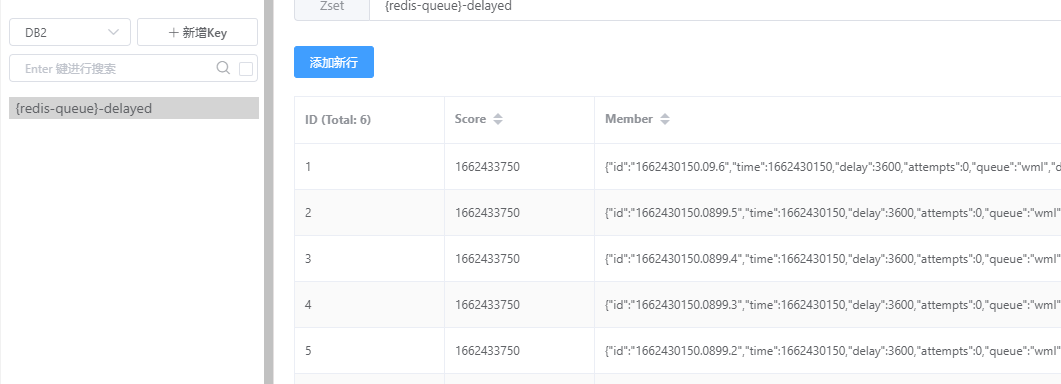
Task: Select the {redis-queue}-delayed key in list
Action: (x=134, y=108)
